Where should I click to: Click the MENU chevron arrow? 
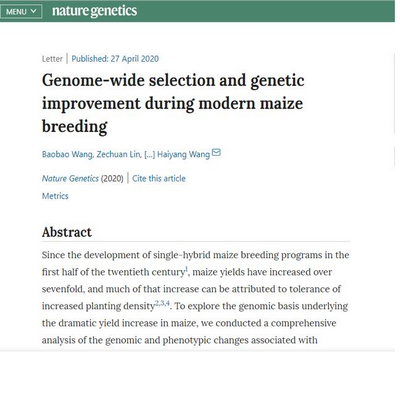(34, 11)
